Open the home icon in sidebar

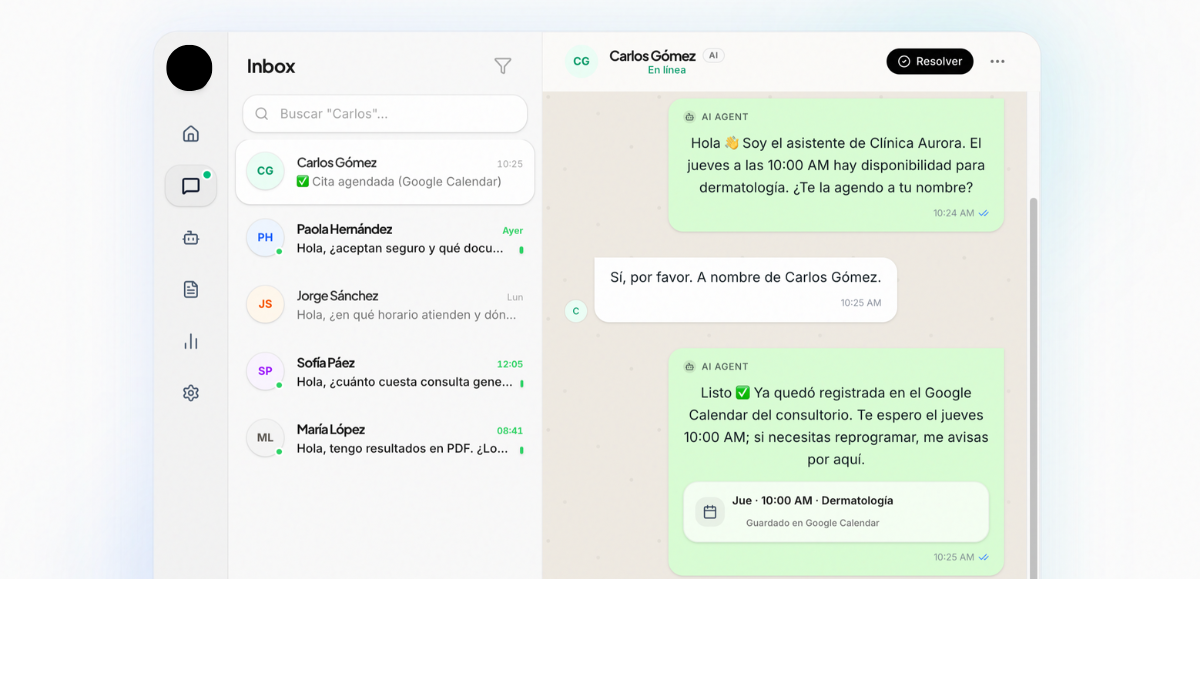191,134
